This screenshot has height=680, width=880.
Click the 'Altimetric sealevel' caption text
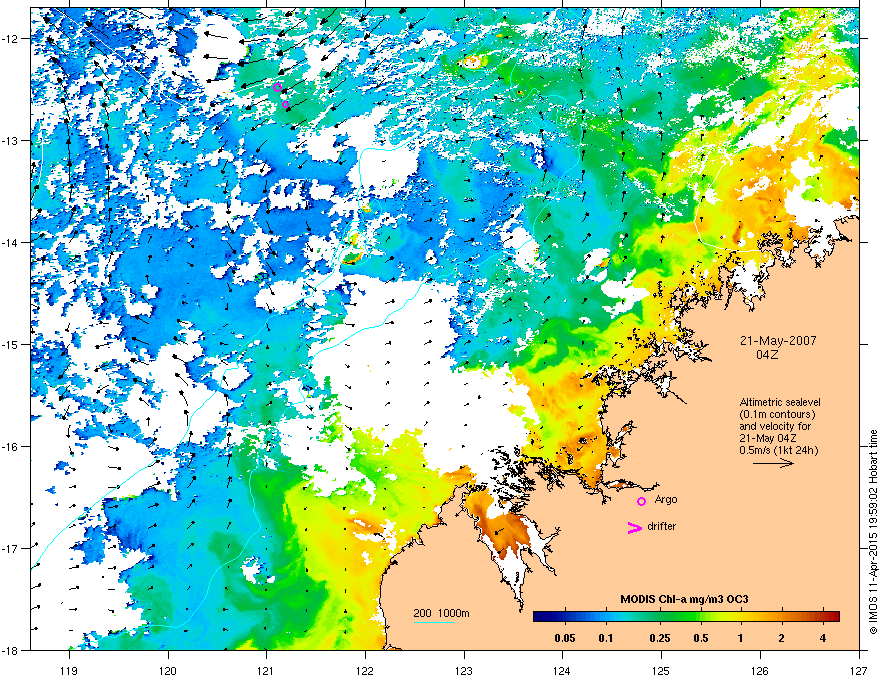click(x=780, y=402)
